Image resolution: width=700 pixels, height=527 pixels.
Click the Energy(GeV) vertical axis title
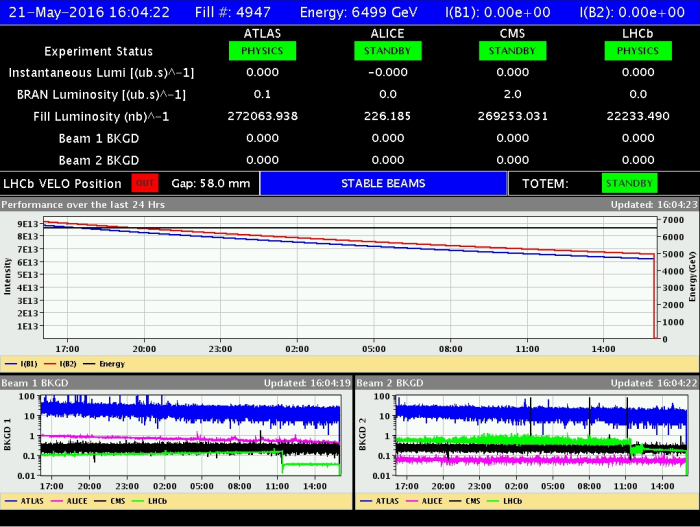tap(692, 276)
